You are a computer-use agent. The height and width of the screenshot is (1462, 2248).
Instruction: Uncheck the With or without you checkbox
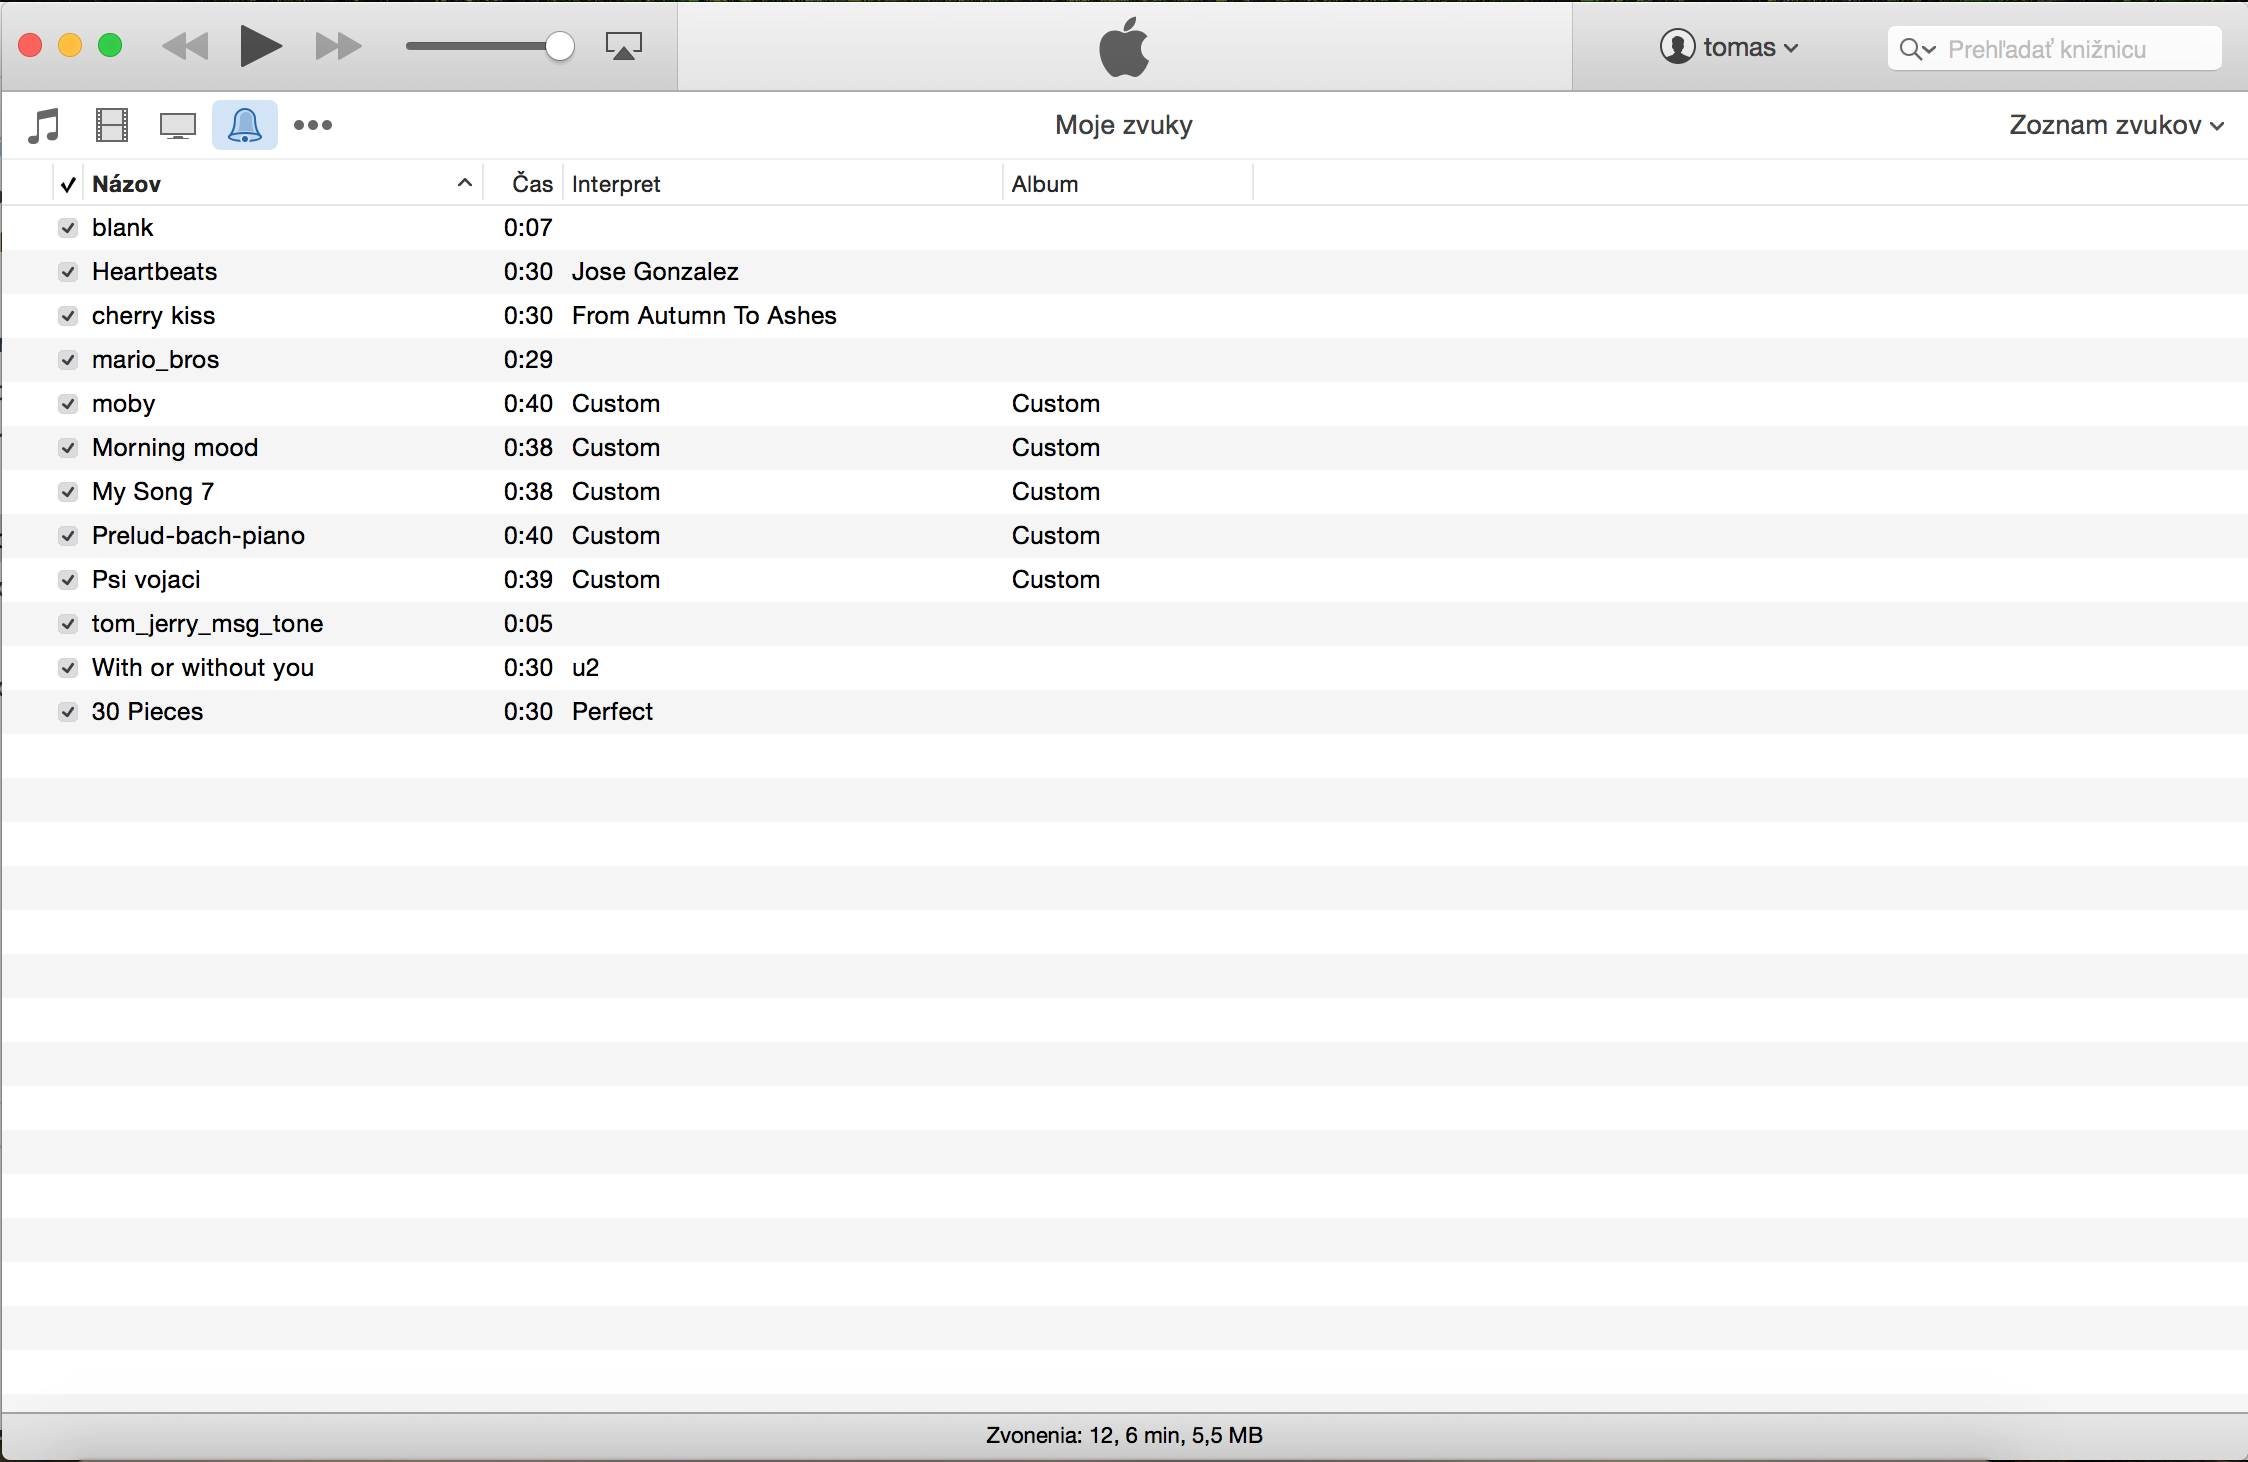pyautogui.click(x=68, y=668)
